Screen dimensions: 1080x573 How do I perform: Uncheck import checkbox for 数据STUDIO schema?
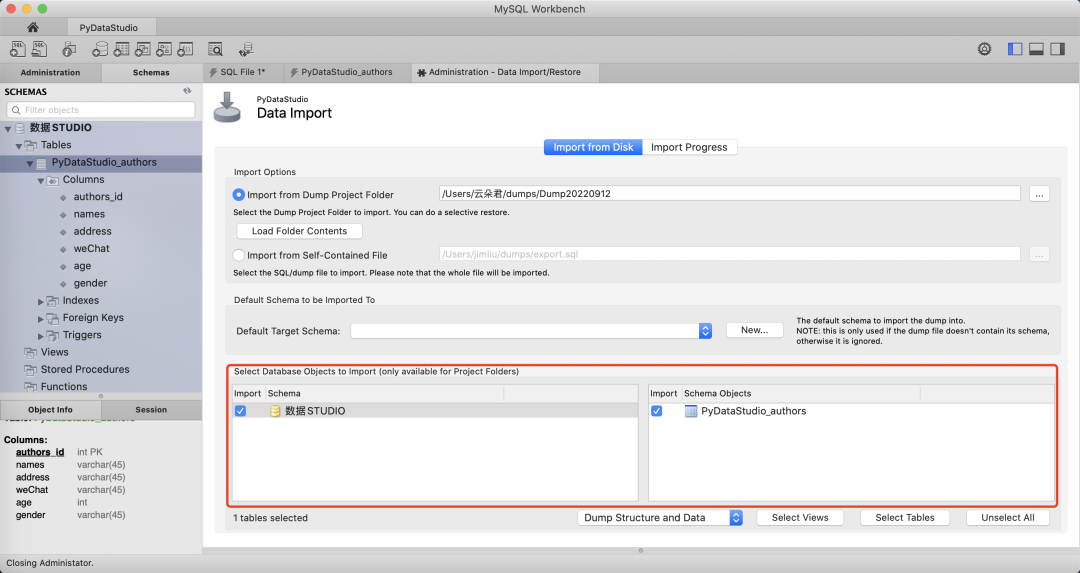click(240, 411)
